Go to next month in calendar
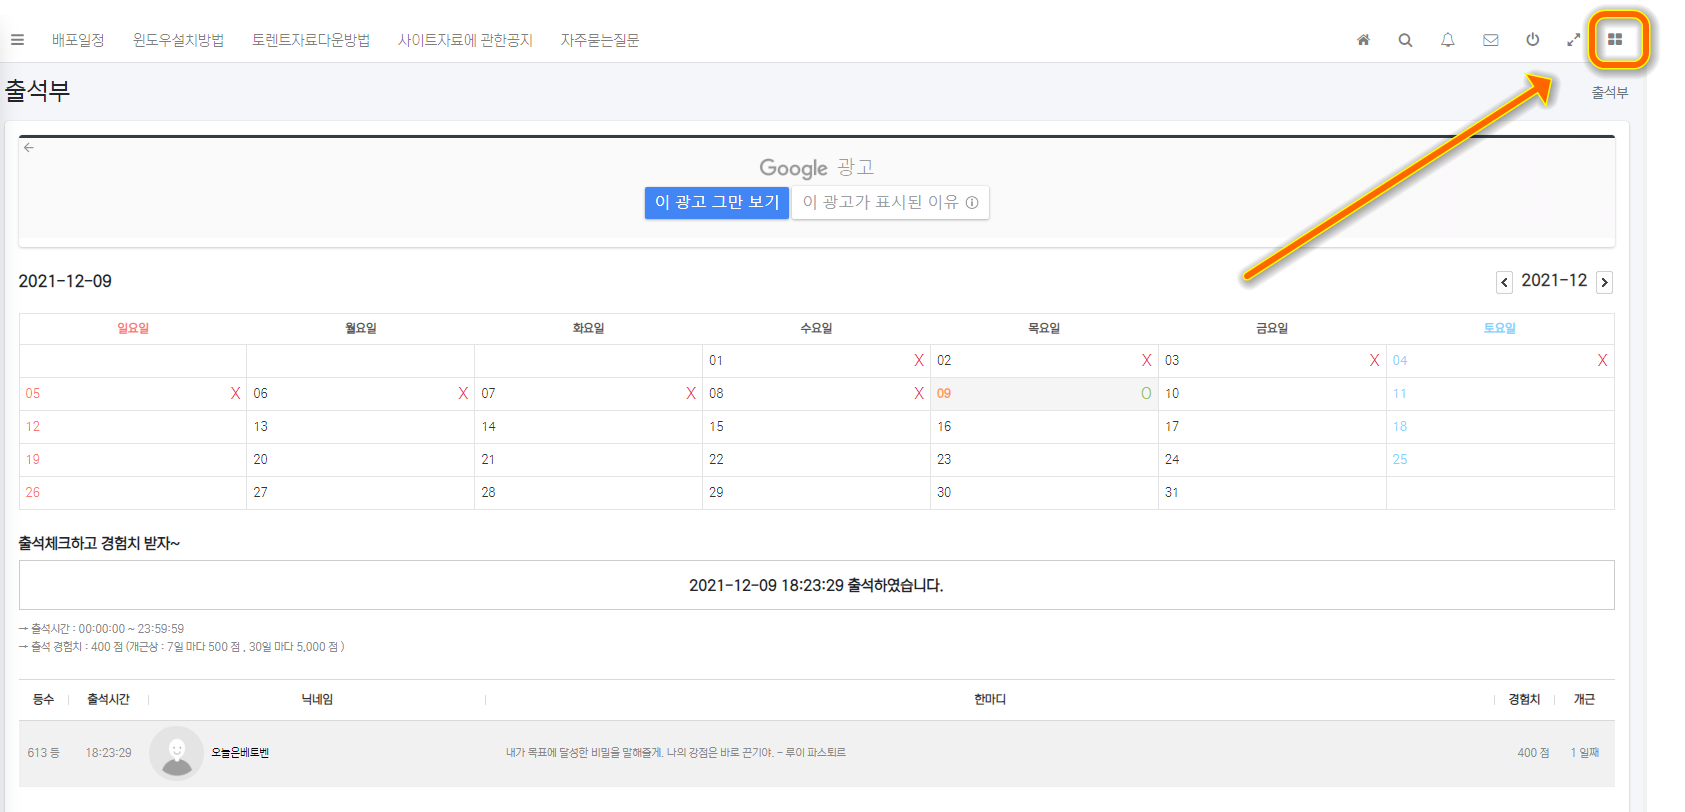The width and height of the screenshot is (1685, 812). tap(1604, 282)
